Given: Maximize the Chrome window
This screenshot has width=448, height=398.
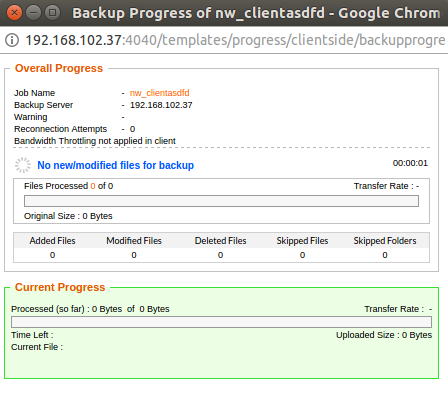Looking at the screenshot, I should [52, 13].
